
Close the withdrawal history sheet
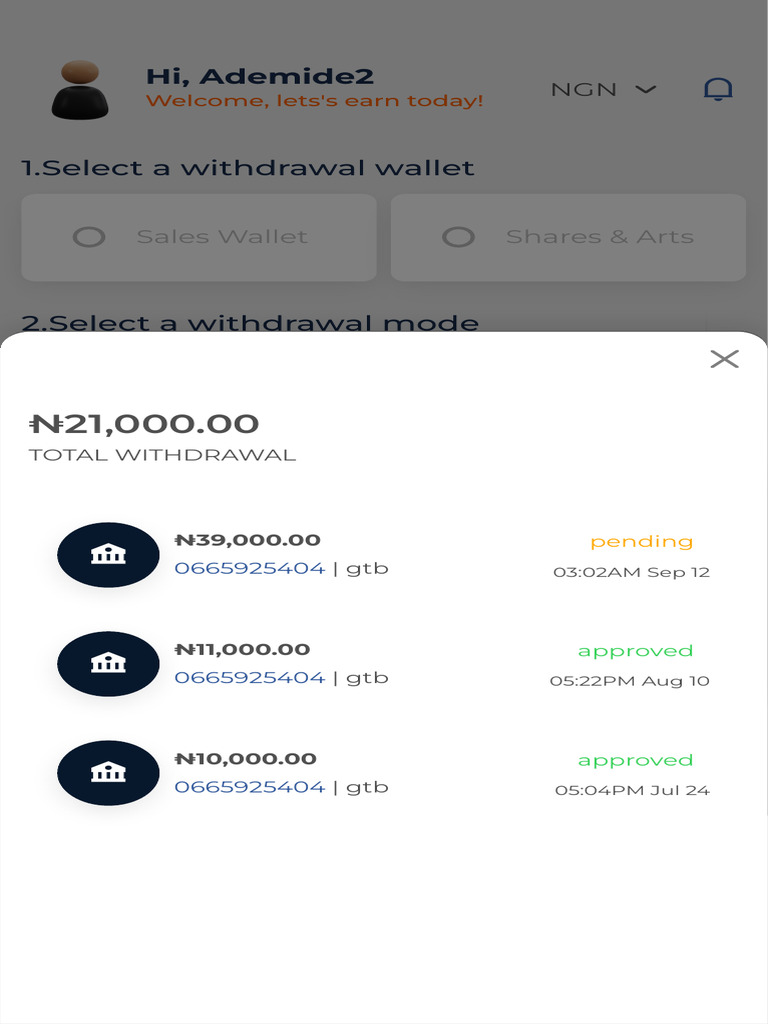724,359
